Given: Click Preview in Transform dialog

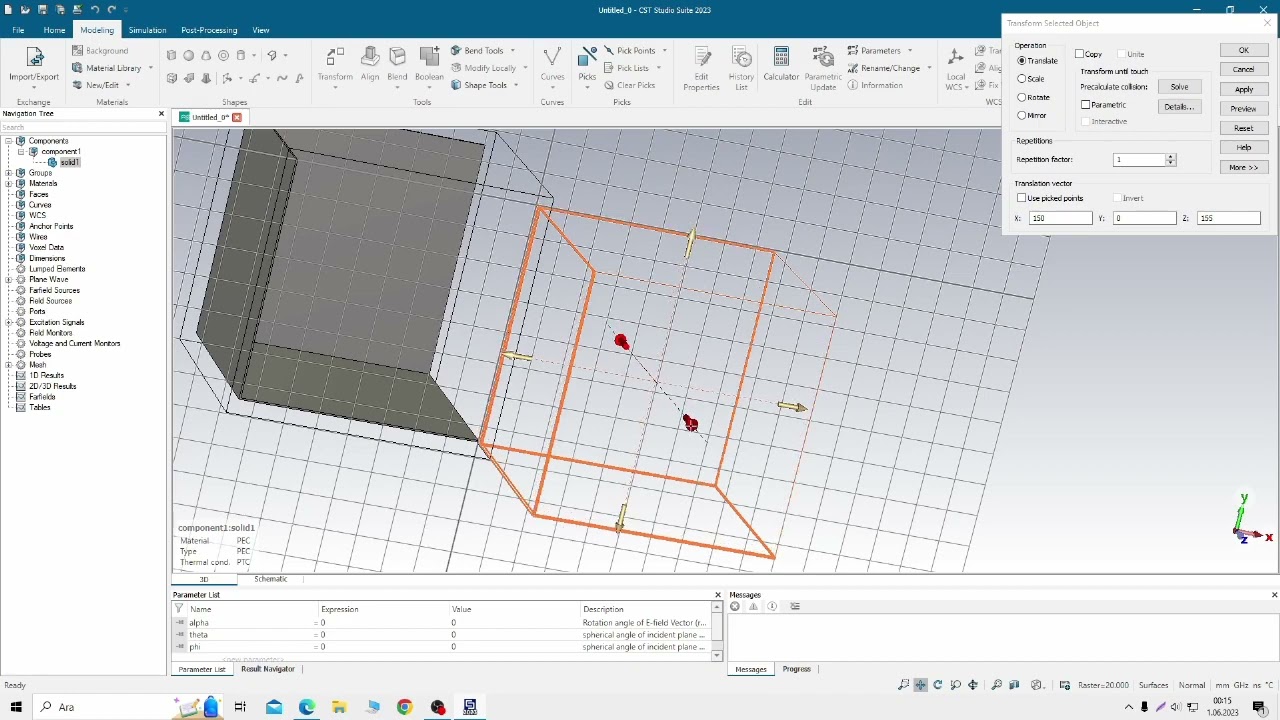Looking at the screenshot, I should 1244,108.
